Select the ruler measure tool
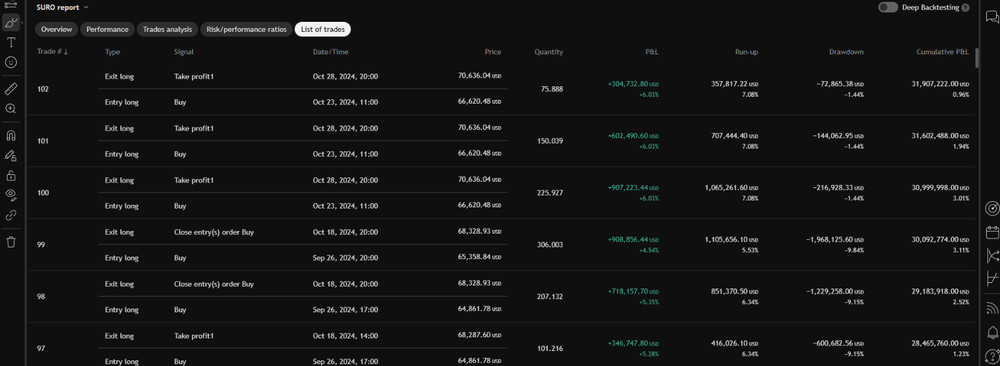Image resolution: width=1000 pixels, height=366 pixels. point(10,89)
